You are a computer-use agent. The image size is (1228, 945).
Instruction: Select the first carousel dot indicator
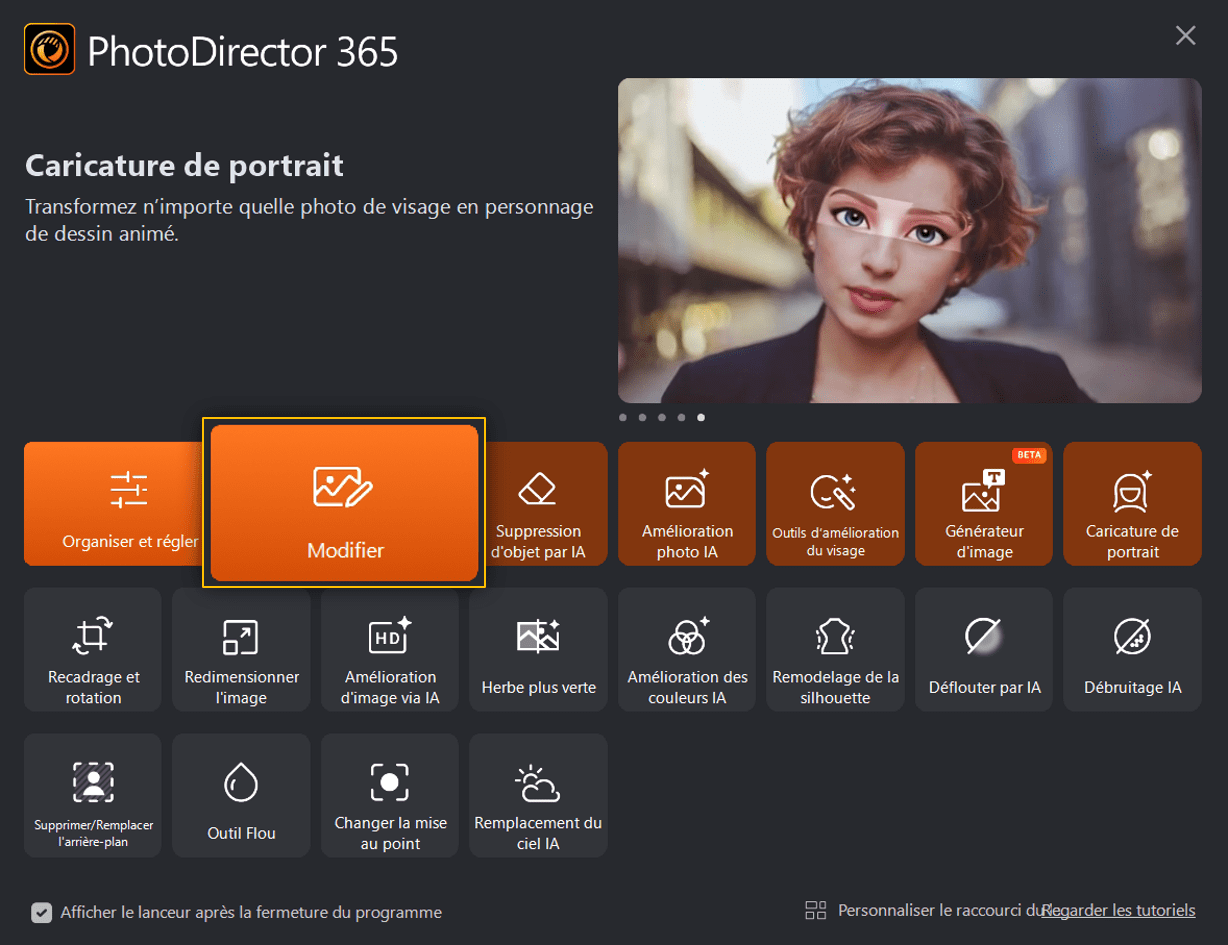pyautogui.click(x=623, y=417)
